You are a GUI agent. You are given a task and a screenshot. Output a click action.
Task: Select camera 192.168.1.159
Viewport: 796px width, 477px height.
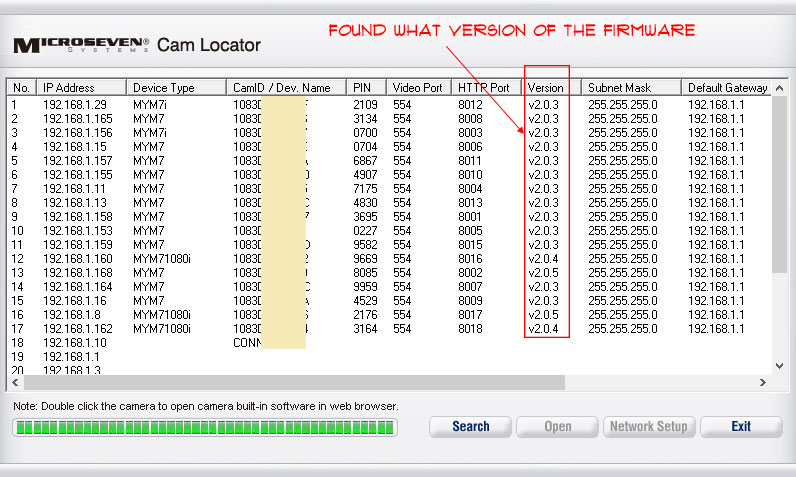coord(389,245)
